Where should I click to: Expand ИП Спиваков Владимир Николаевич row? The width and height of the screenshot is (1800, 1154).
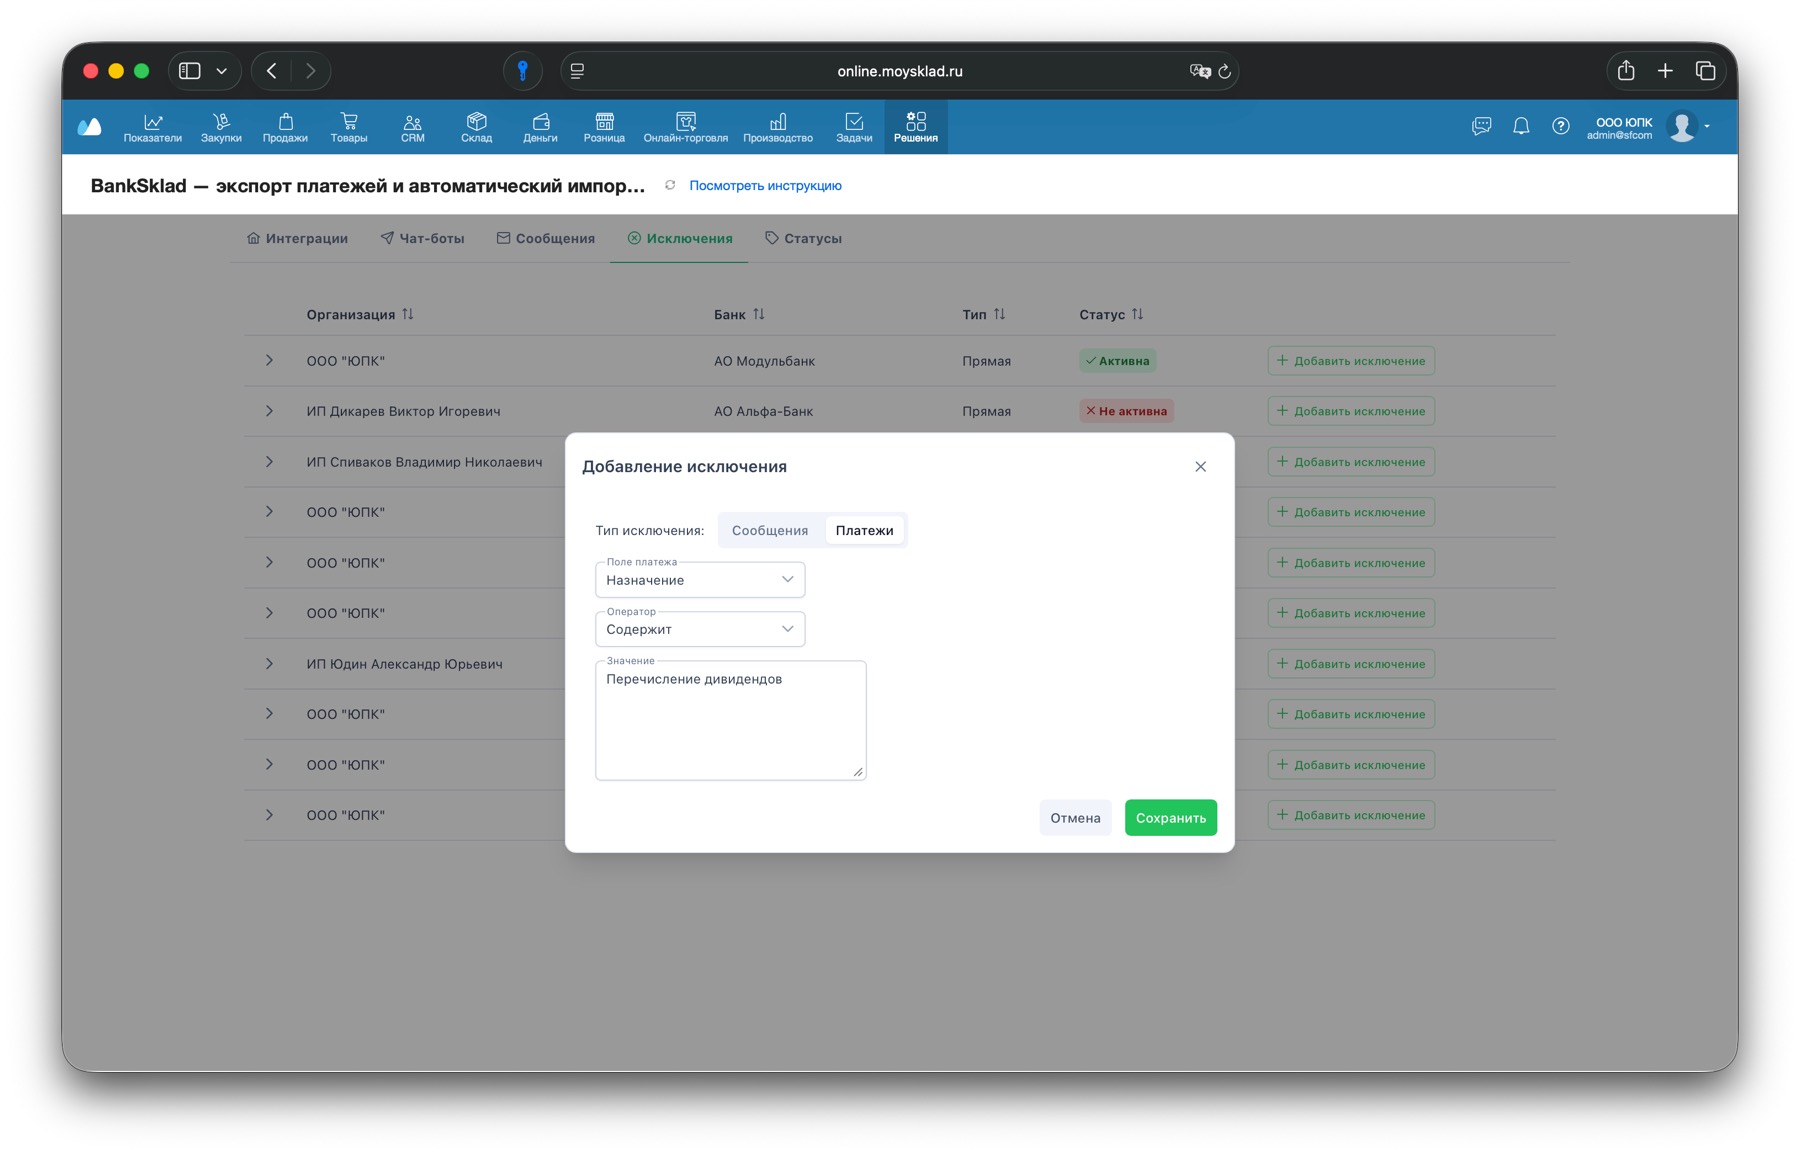tap(269, 462)
